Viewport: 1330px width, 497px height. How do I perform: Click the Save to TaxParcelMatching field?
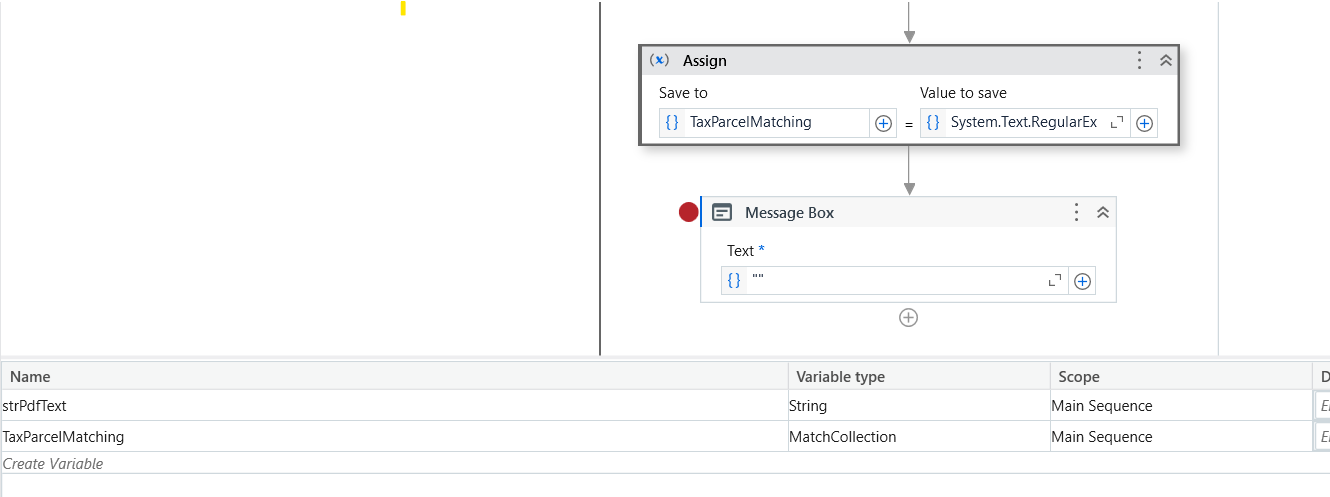(x=775, y=123)
